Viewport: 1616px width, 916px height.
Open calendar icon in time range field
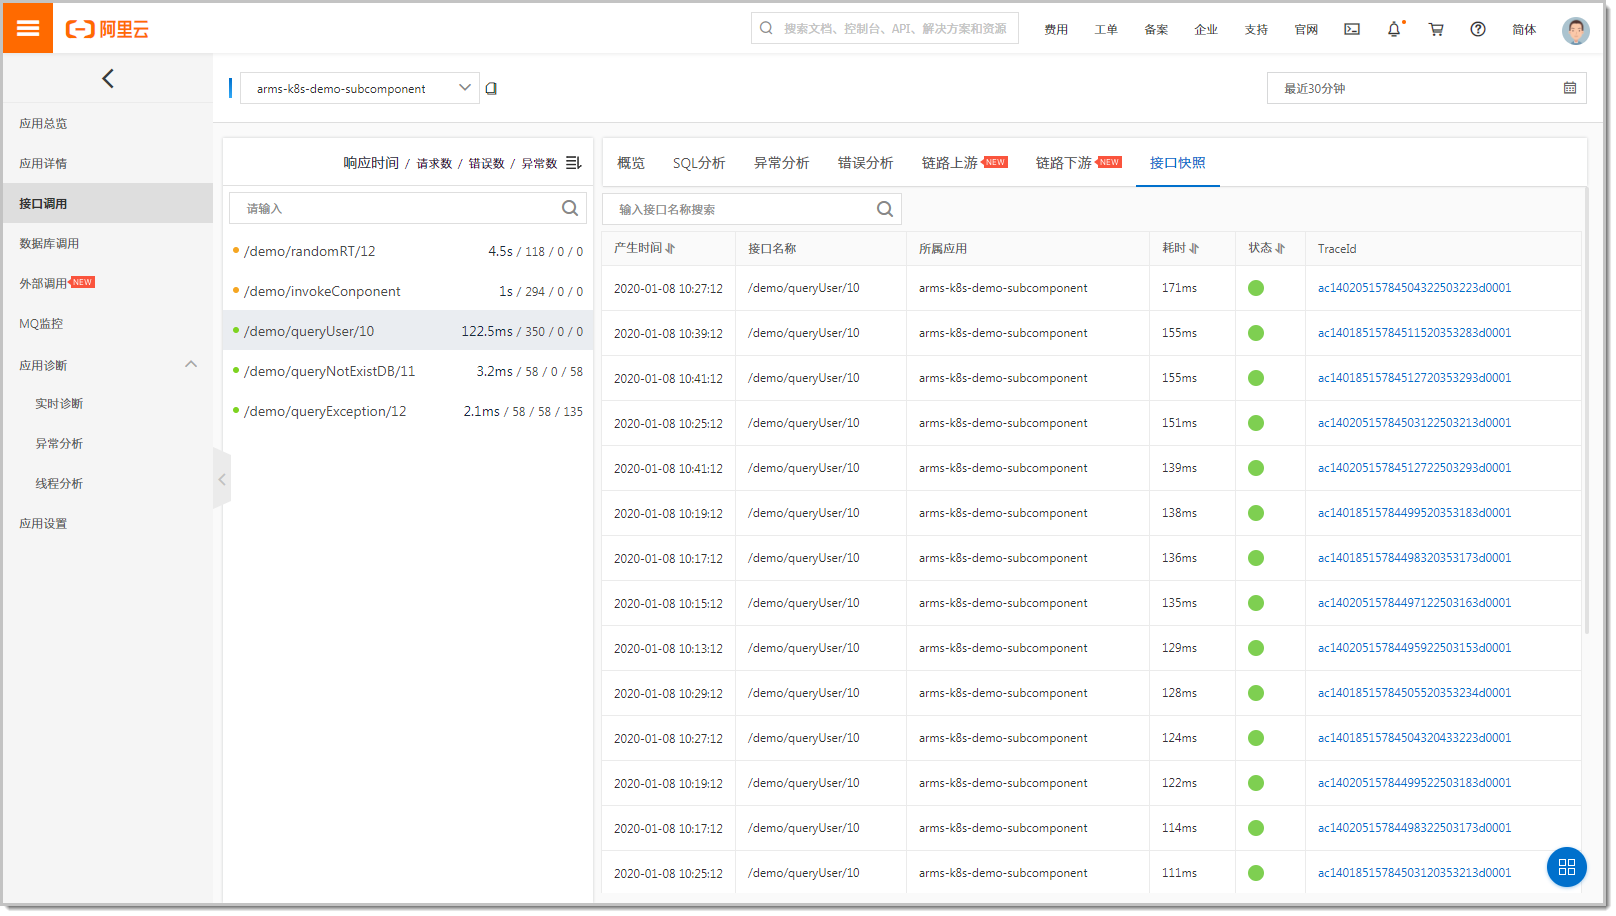coord(1570,88)
